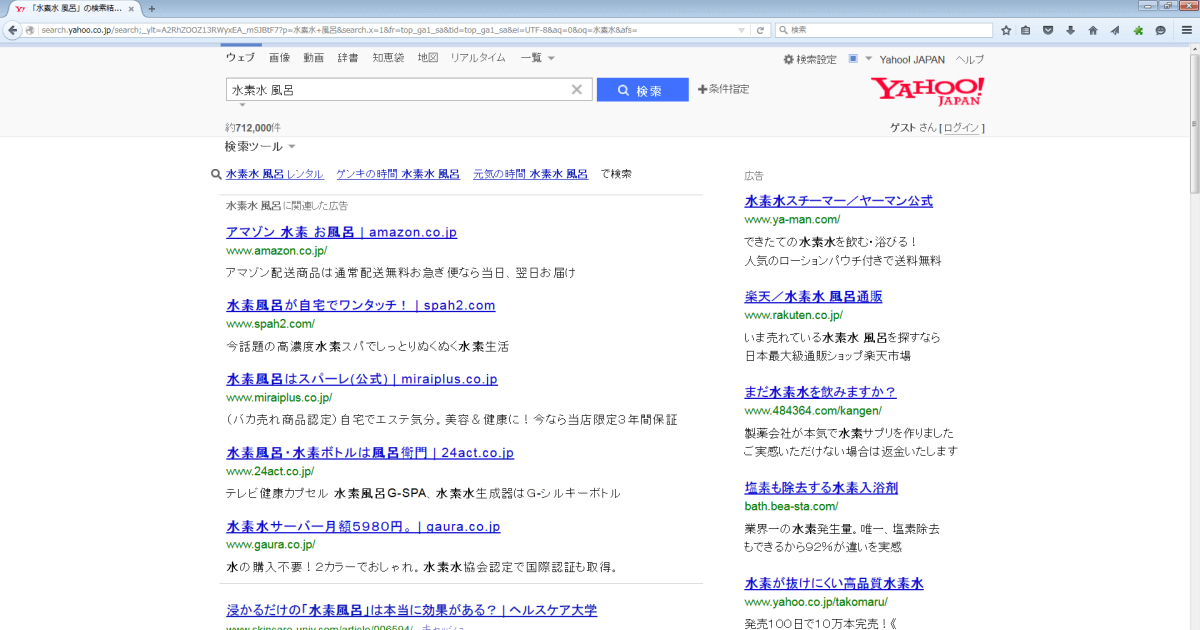Open the Yahoo! JAPAN top link

coord(912,60)
